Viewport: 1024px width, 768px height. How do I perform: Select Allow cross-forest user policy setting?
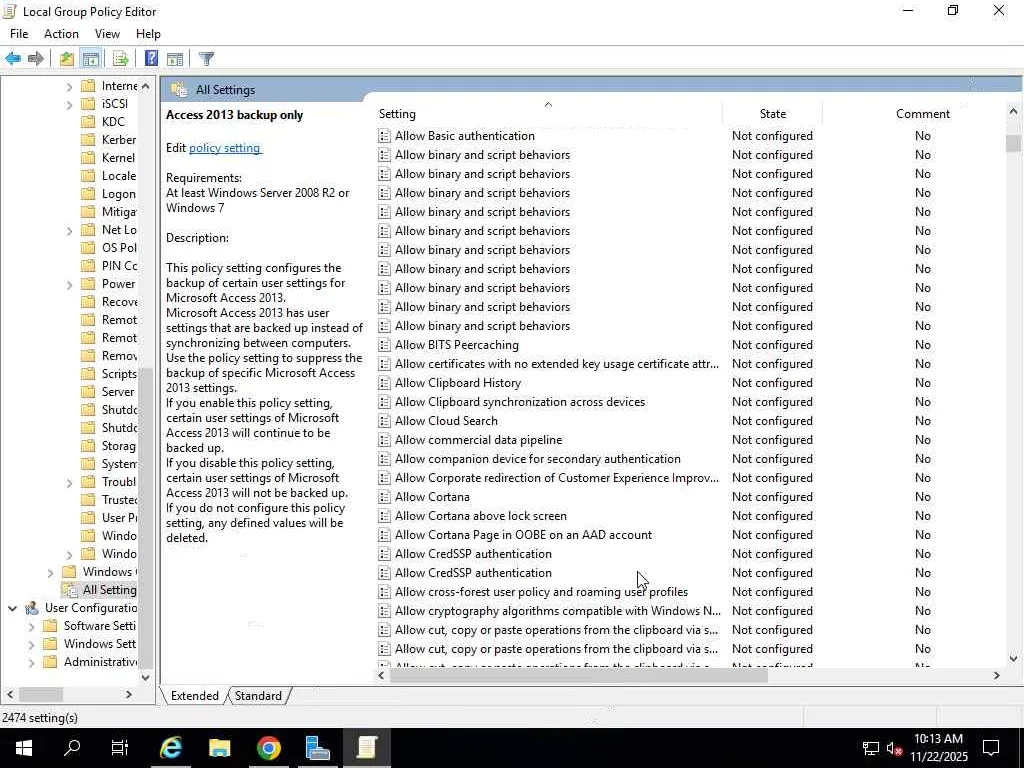pos(541,592)
